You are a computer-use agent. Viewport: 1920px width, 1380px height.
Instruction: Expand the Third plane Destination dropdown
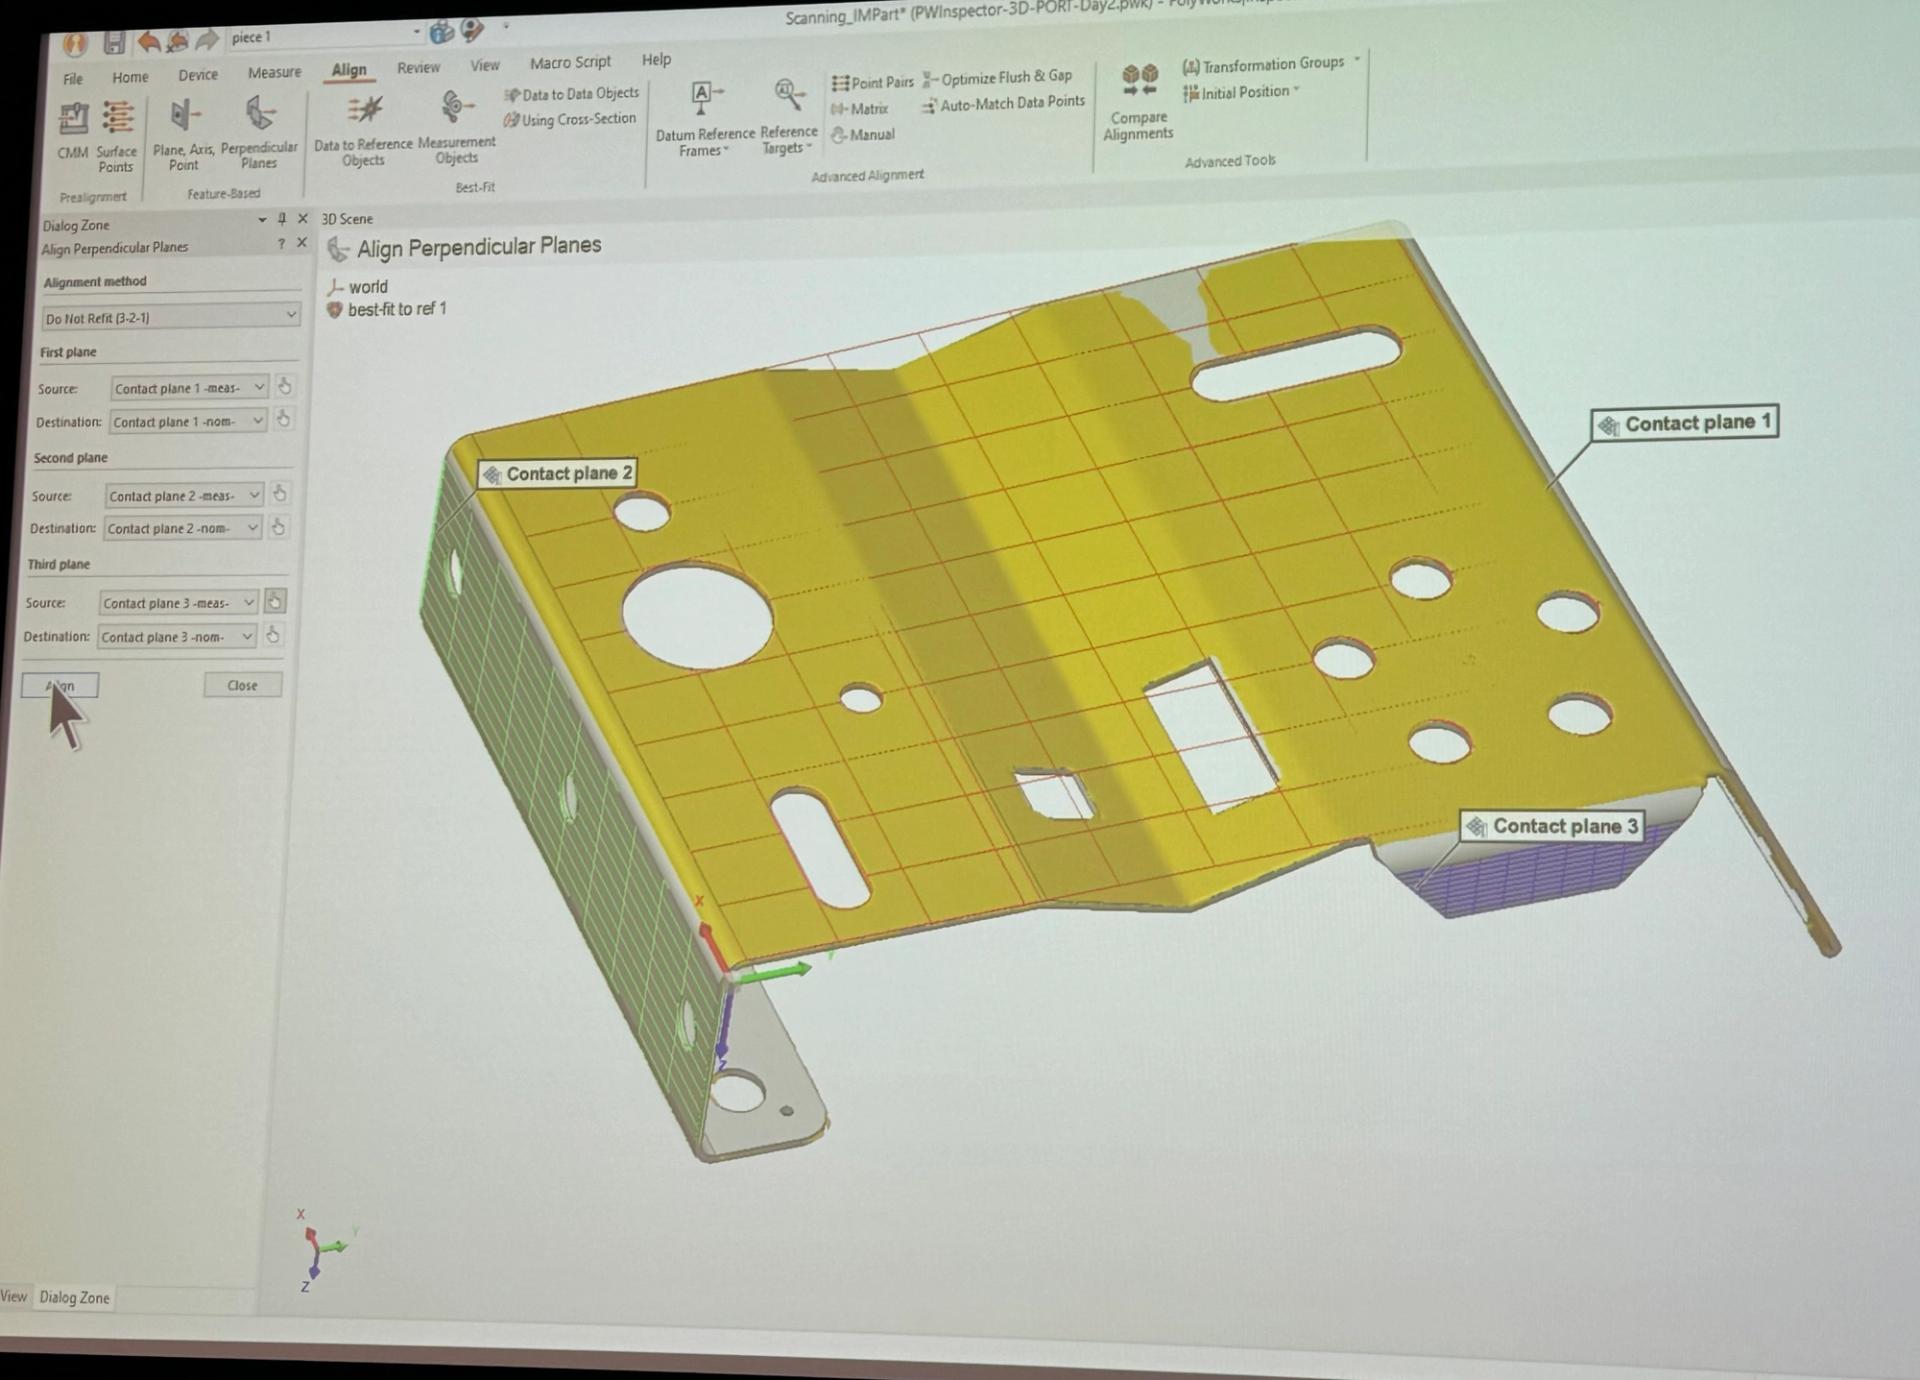pos(176,636)
